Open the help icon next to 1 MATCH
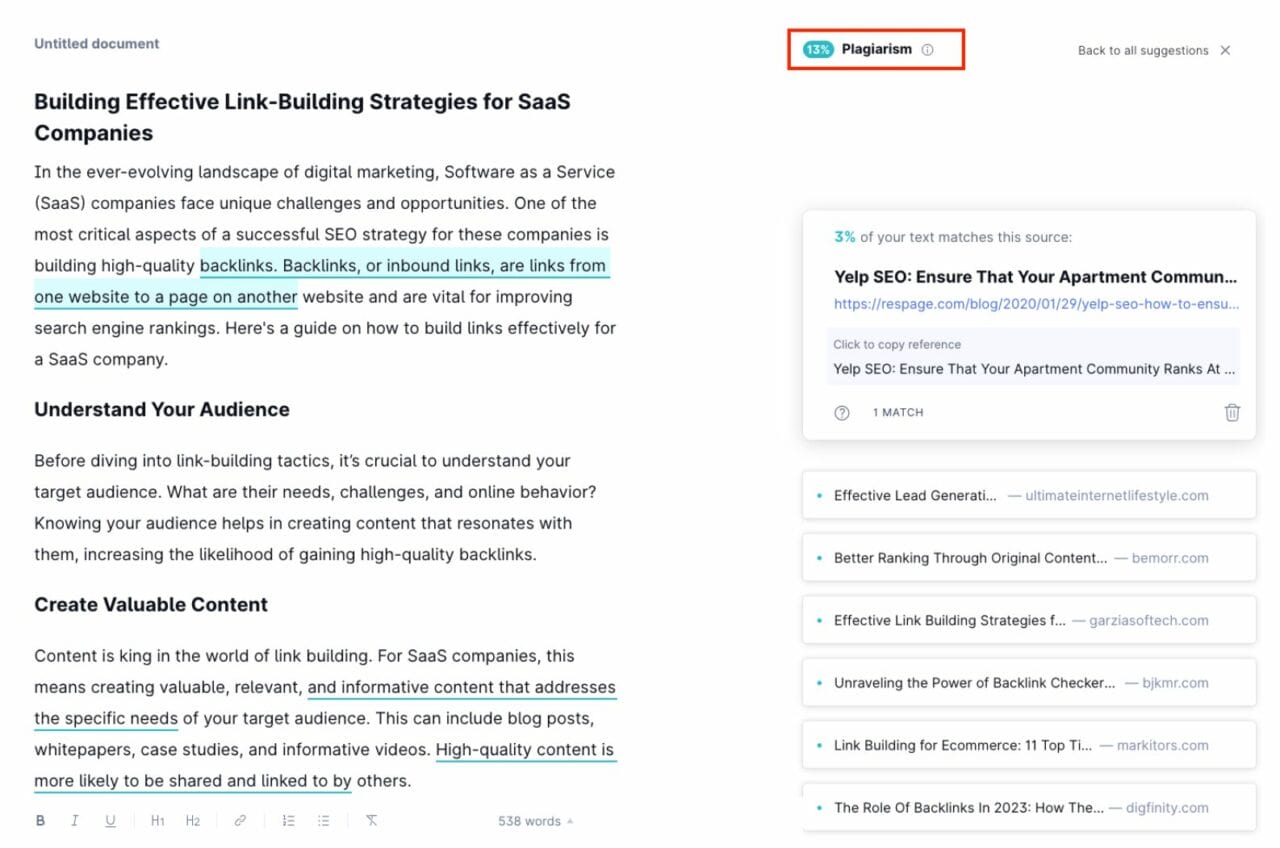This screenshot has height=848, width=1280. click(841, 412)
